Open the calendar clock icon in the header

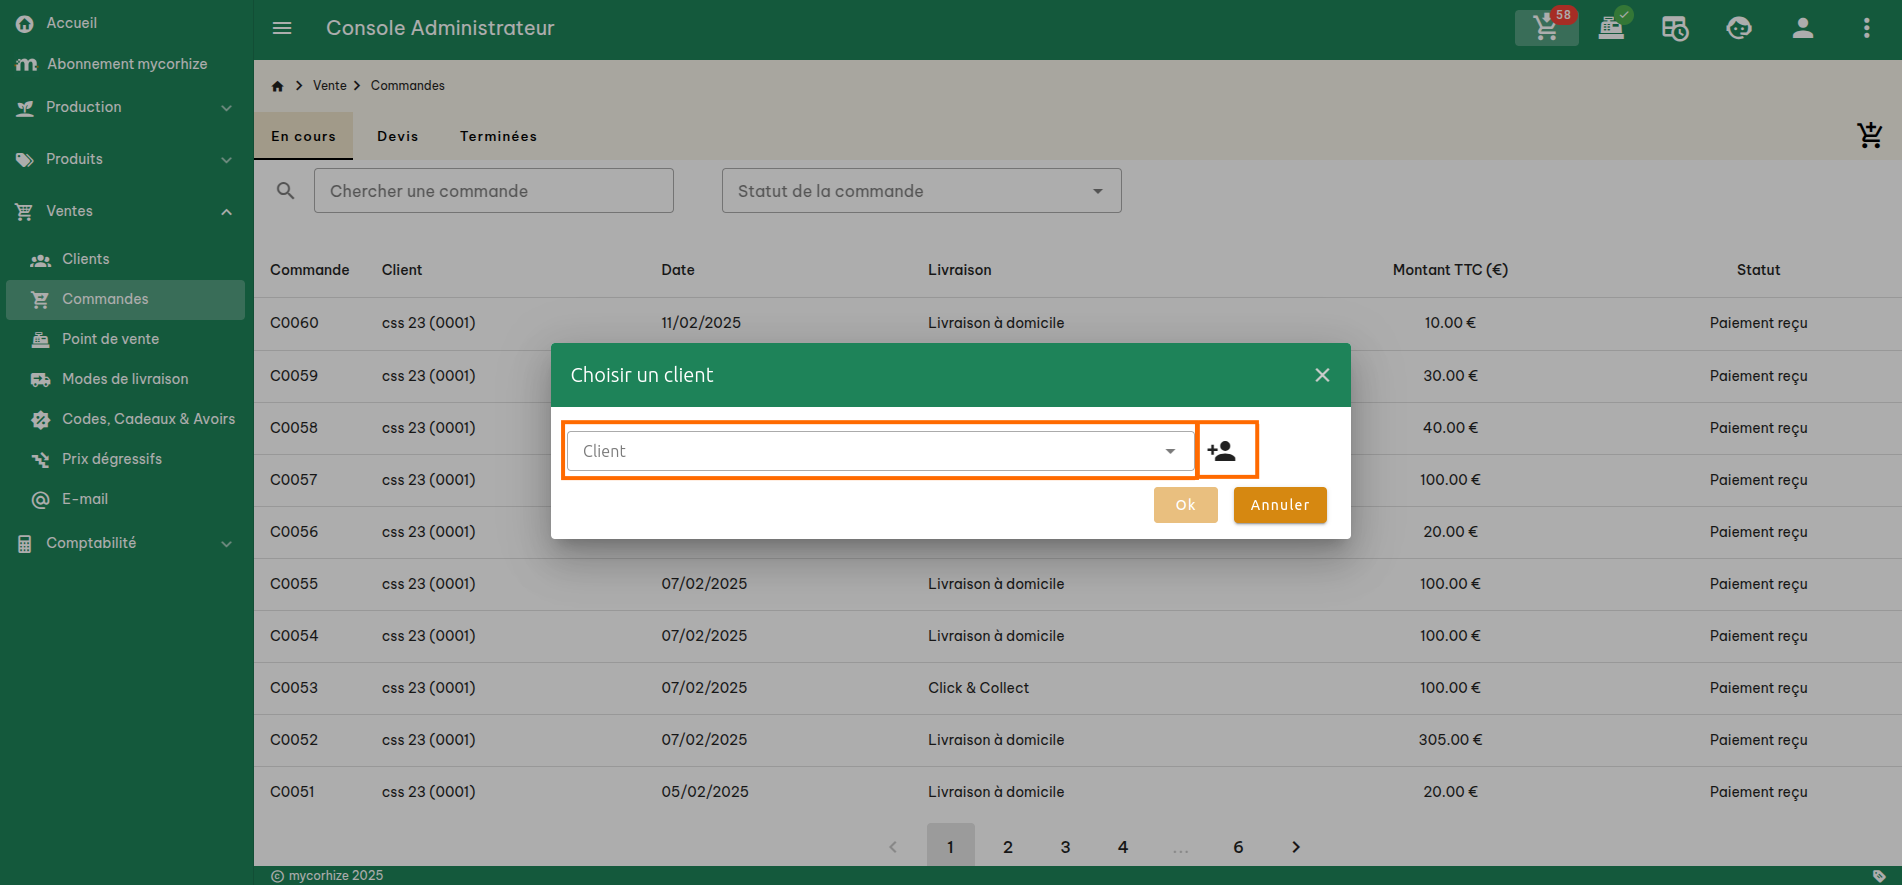pos(1675,28)
